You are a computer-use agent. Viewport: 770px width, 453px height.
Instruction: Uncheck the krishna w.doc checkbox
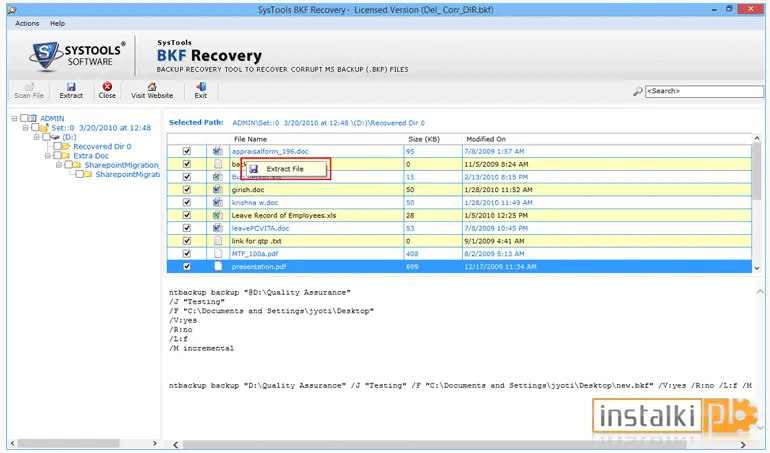point(187,202)
